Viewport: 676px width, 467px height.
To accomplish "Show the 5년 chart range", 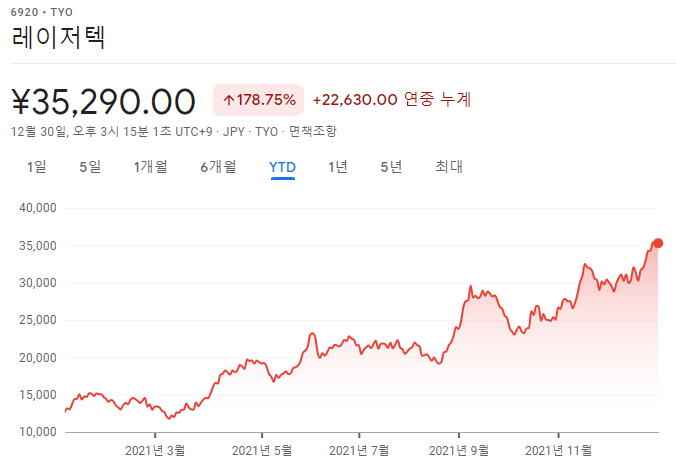I will point(391,167).
